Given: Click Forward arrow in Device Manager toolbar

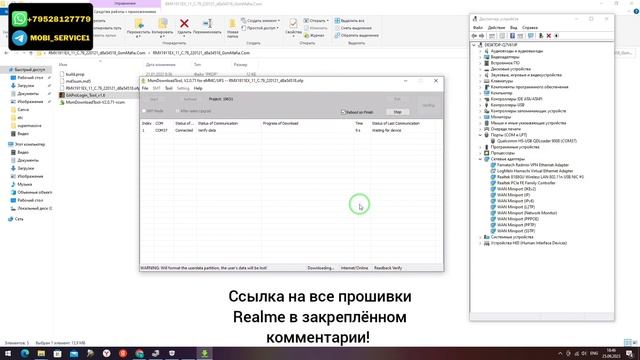Looking at the screenshot, I should (482, 36).
